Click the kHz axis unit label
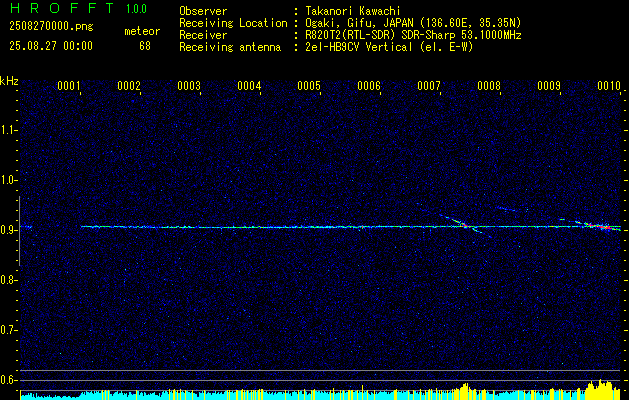 pos(9,81)
